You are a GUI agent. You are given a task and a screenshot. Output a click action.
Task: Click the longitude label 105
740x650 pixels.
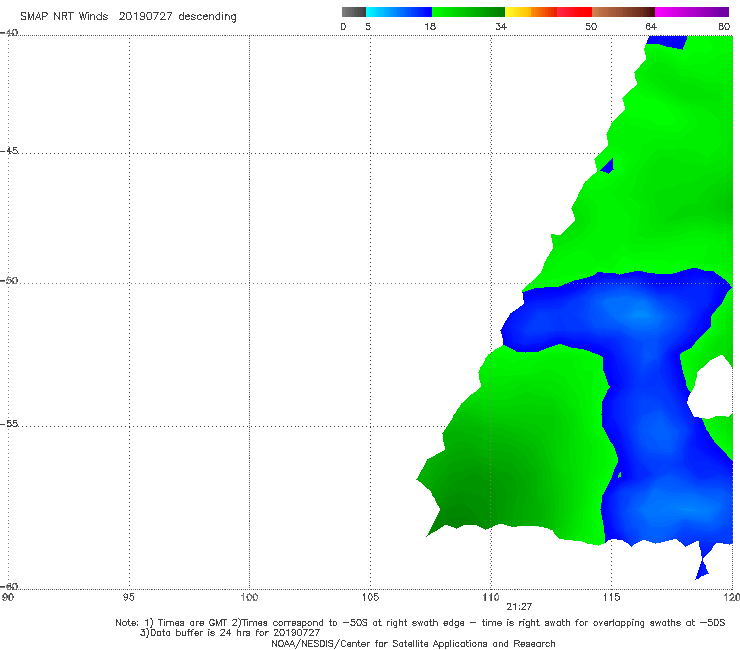370,597
